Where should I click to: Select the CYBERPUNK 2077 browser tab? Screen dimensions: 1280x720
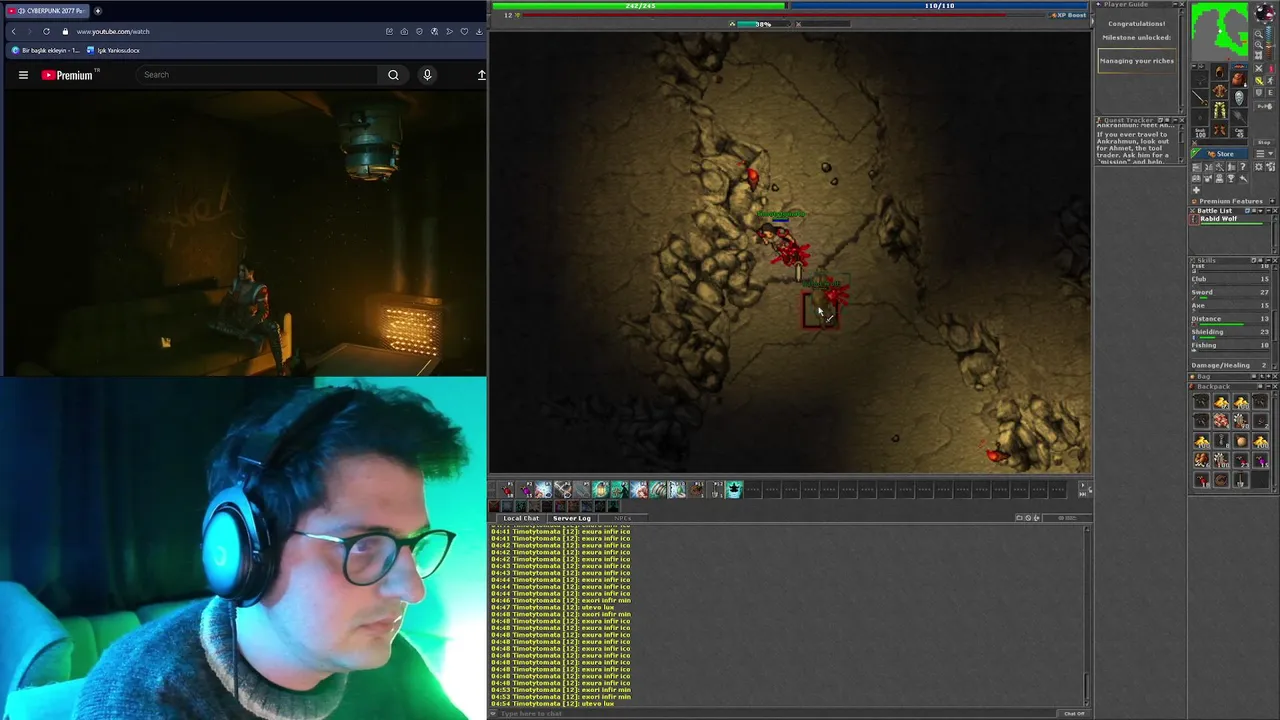tap(48, 10)
